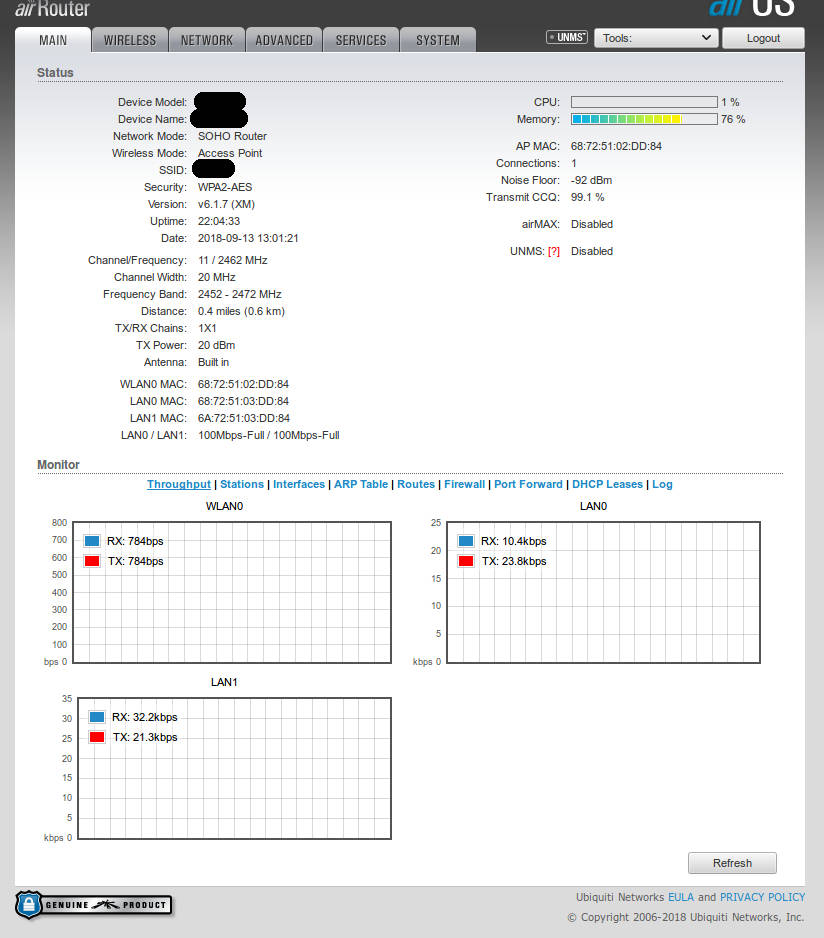Click the Logout button
The height and width of the screenshot is (938, 824).
click(763, 38)
